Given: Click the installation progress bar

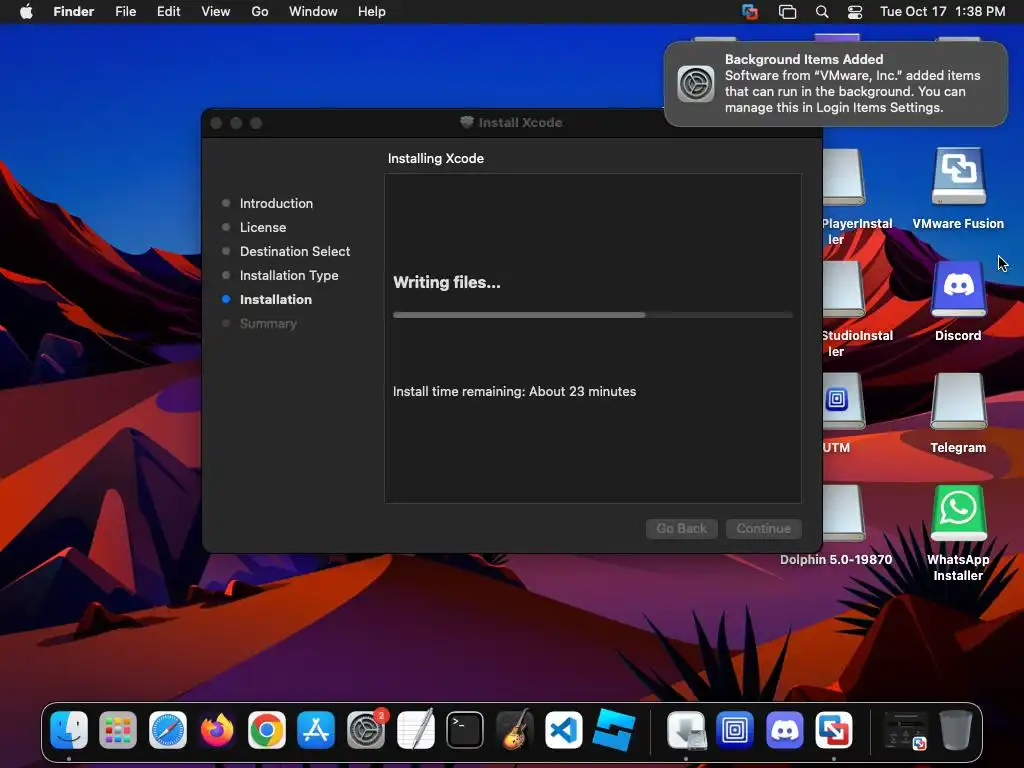Looking at the screenshot, I should pos(593,315).
